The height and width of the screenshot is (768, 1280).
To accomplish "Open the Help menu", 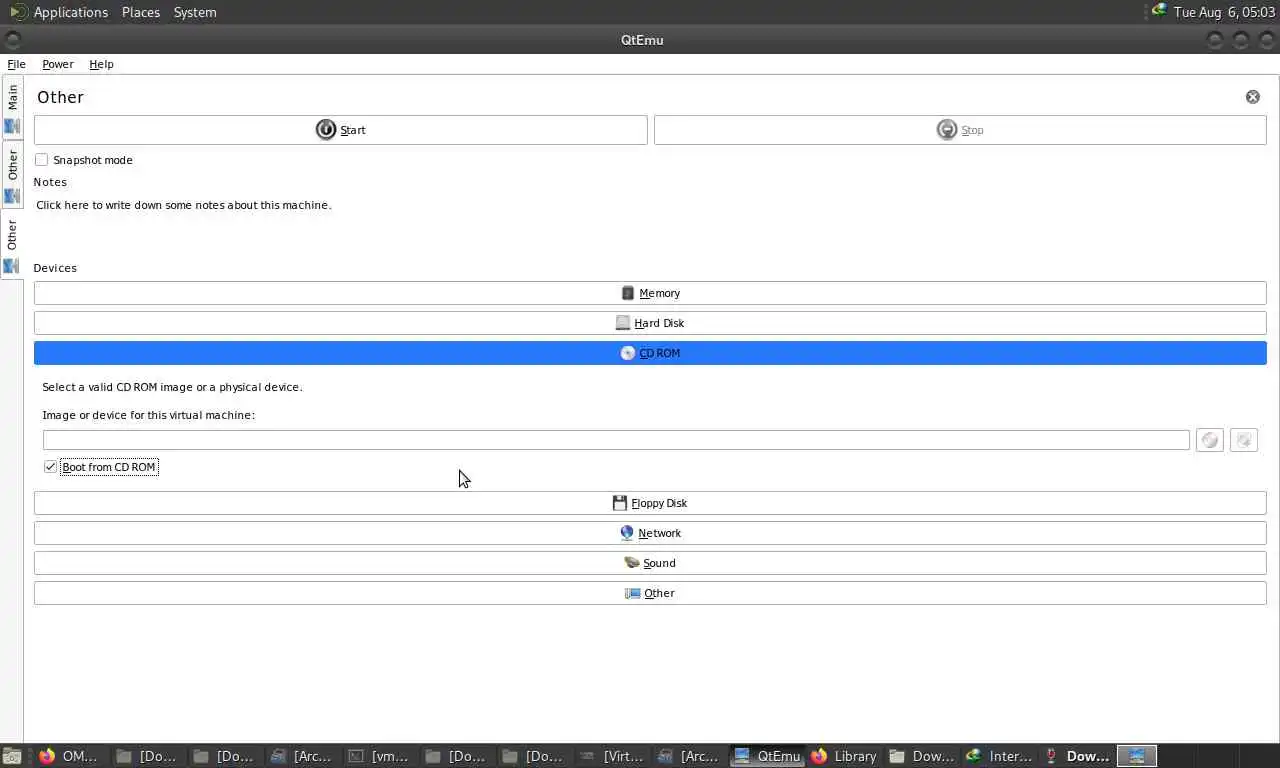I will coord(101,64).
